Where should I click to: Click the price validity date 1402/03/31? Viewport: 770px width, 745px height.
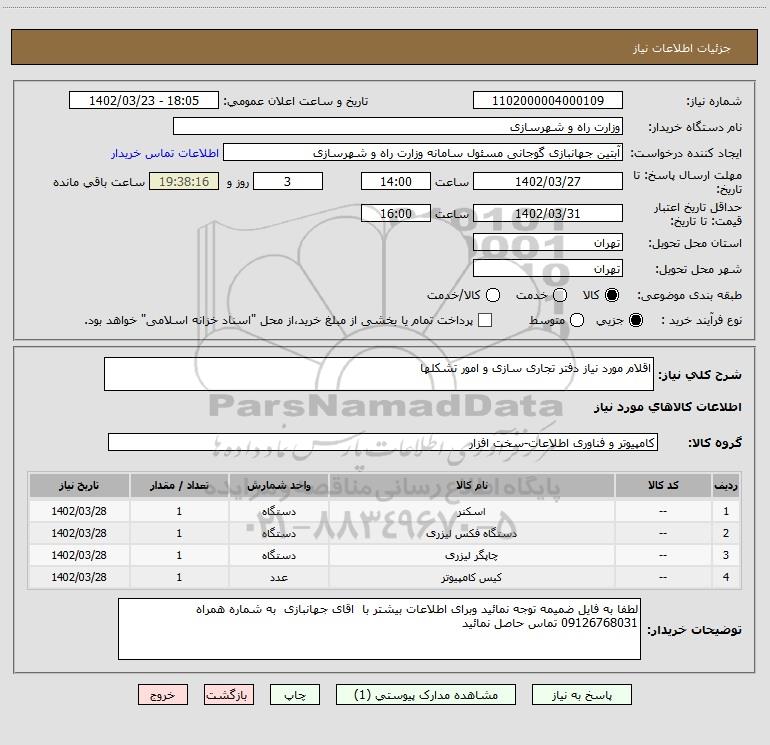pos(548,214)
